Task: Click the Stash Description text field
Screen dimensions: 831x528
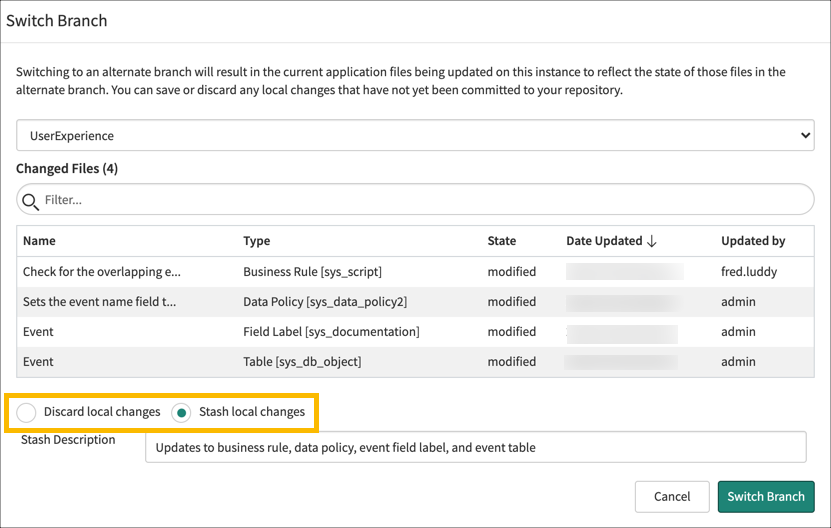Action: click(476, 447)
